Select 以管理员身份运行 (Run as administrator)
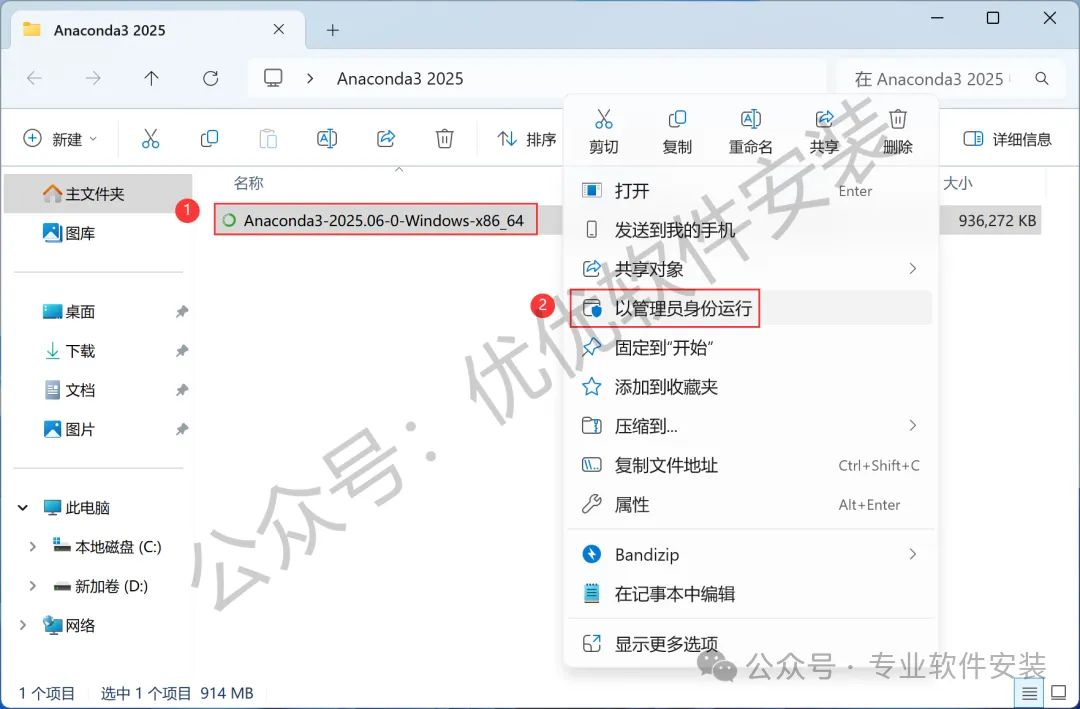Viewport: 1080px width, 709px height. click(751, 308)
